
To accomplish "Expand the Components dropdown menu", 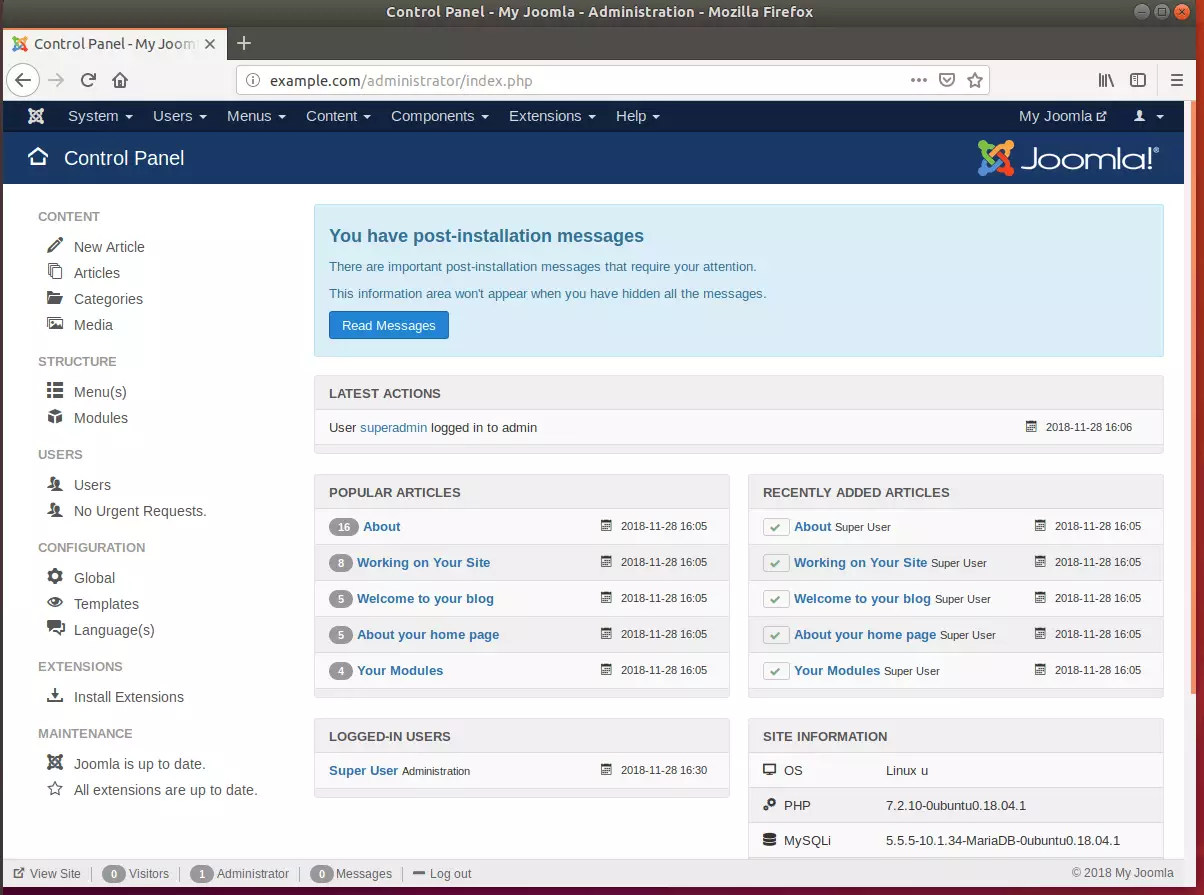I will [440, 116].
